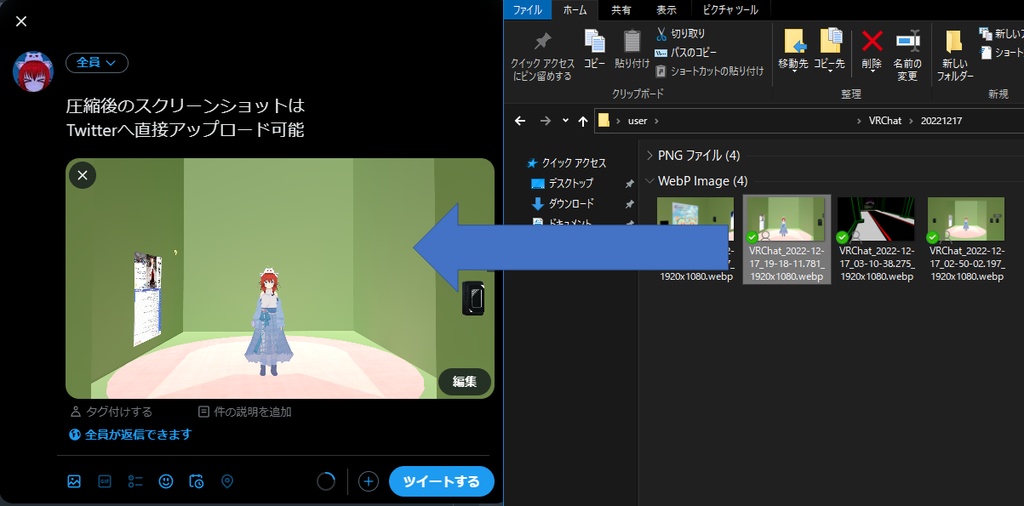Click the attached image preview in the tweet
The width and height of the screenshot is (1024, 506).
tap(280, 278)
